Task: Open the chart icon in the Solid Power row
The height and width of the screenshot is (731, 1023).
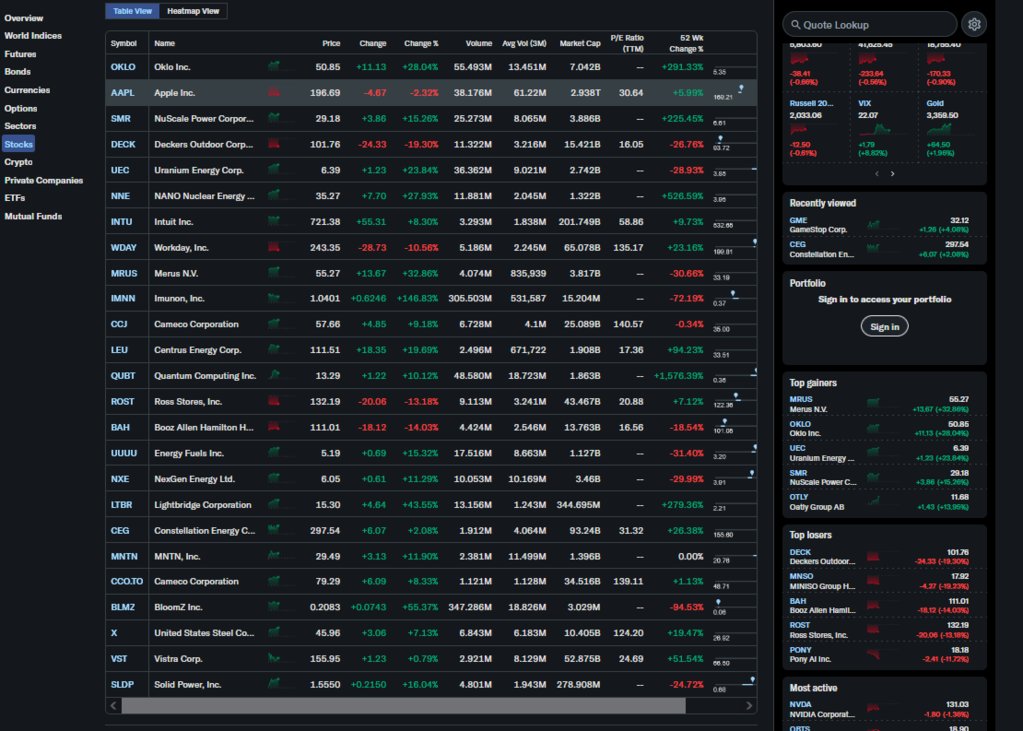Action: click(x=274, y=684)
